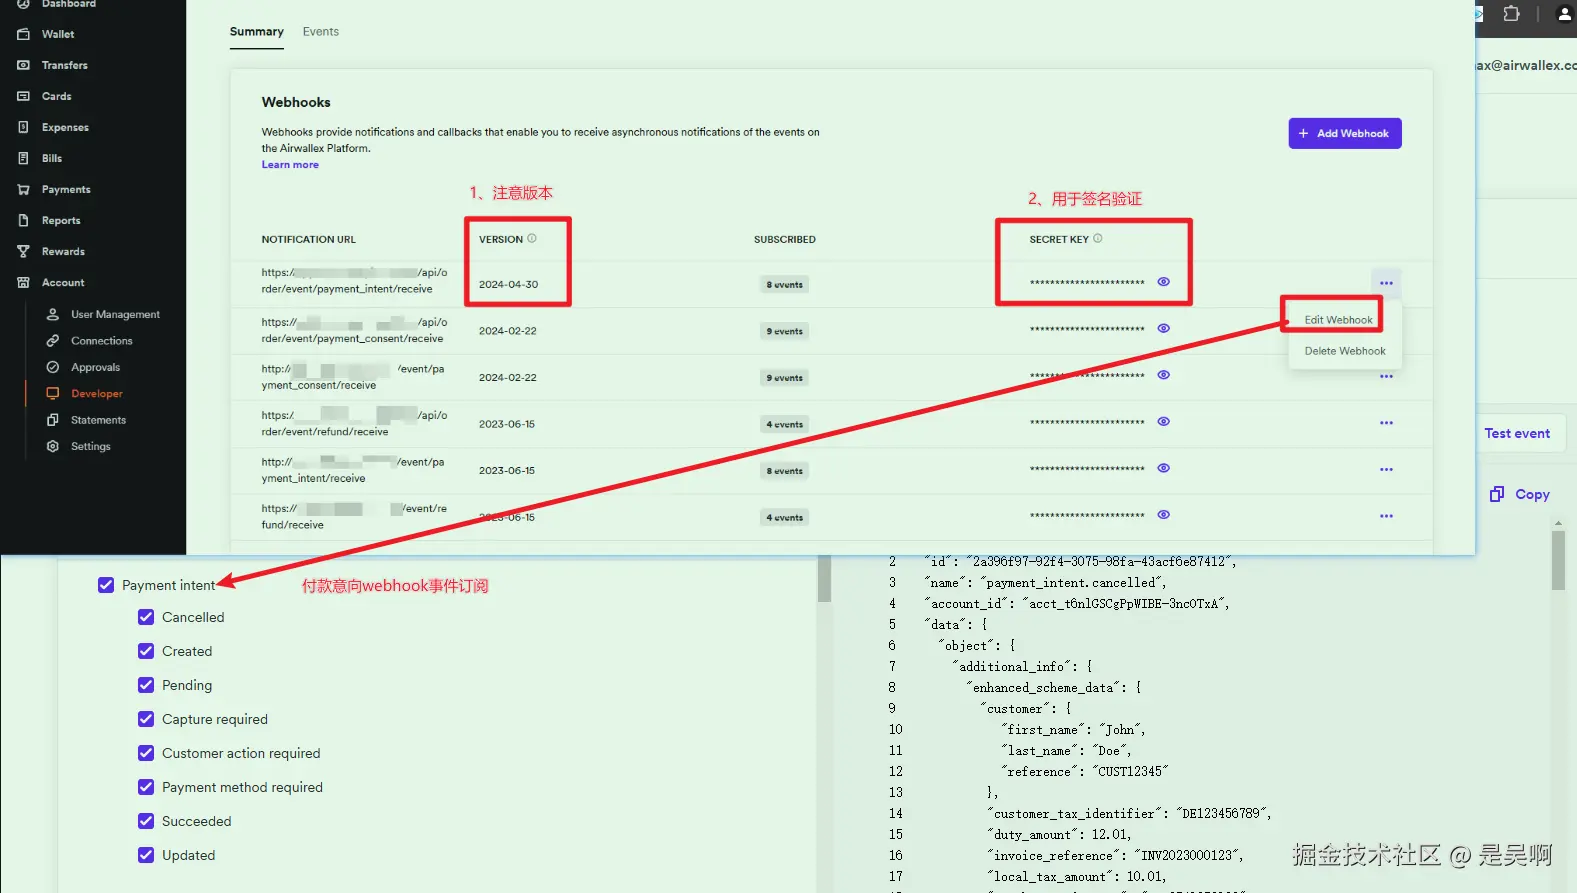Open more options for http payment_consent 9 events row
This screenshot has height=893, width=1577.
pos(1386,376)
